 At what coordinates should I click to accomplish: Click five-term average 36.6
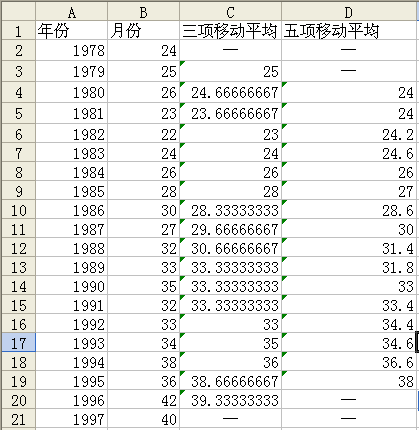pyautogui.click(x=350, y=362)
